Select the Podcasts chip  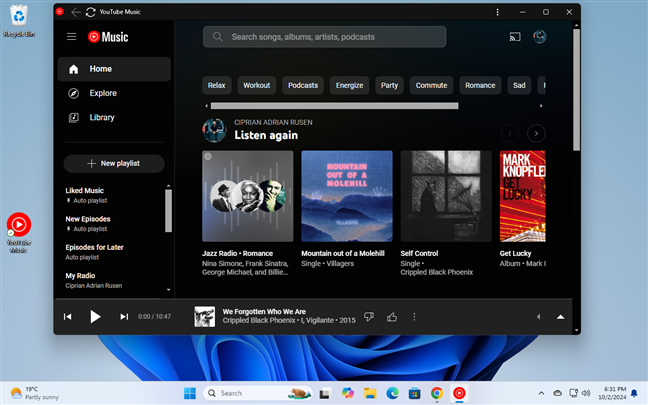[303, 85]
